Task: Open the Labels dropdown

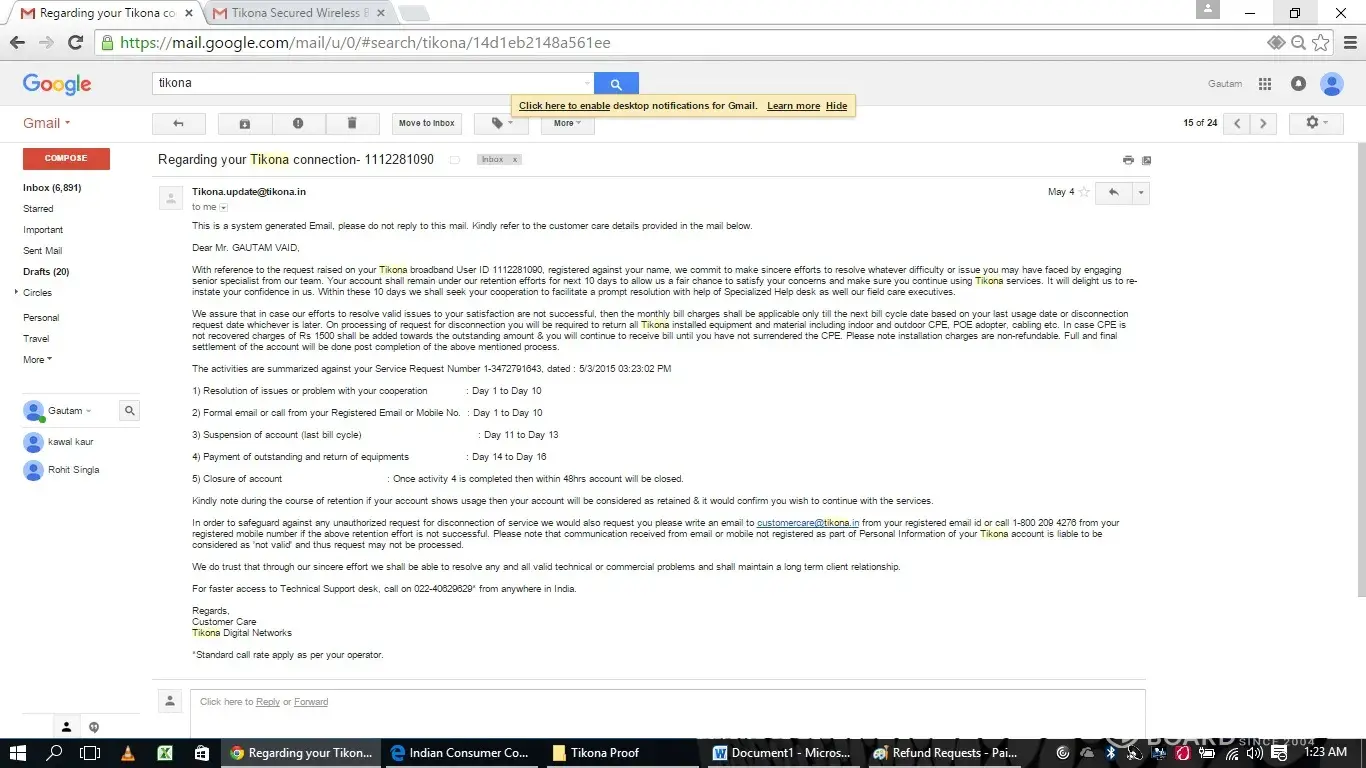Action: point(501,123)
